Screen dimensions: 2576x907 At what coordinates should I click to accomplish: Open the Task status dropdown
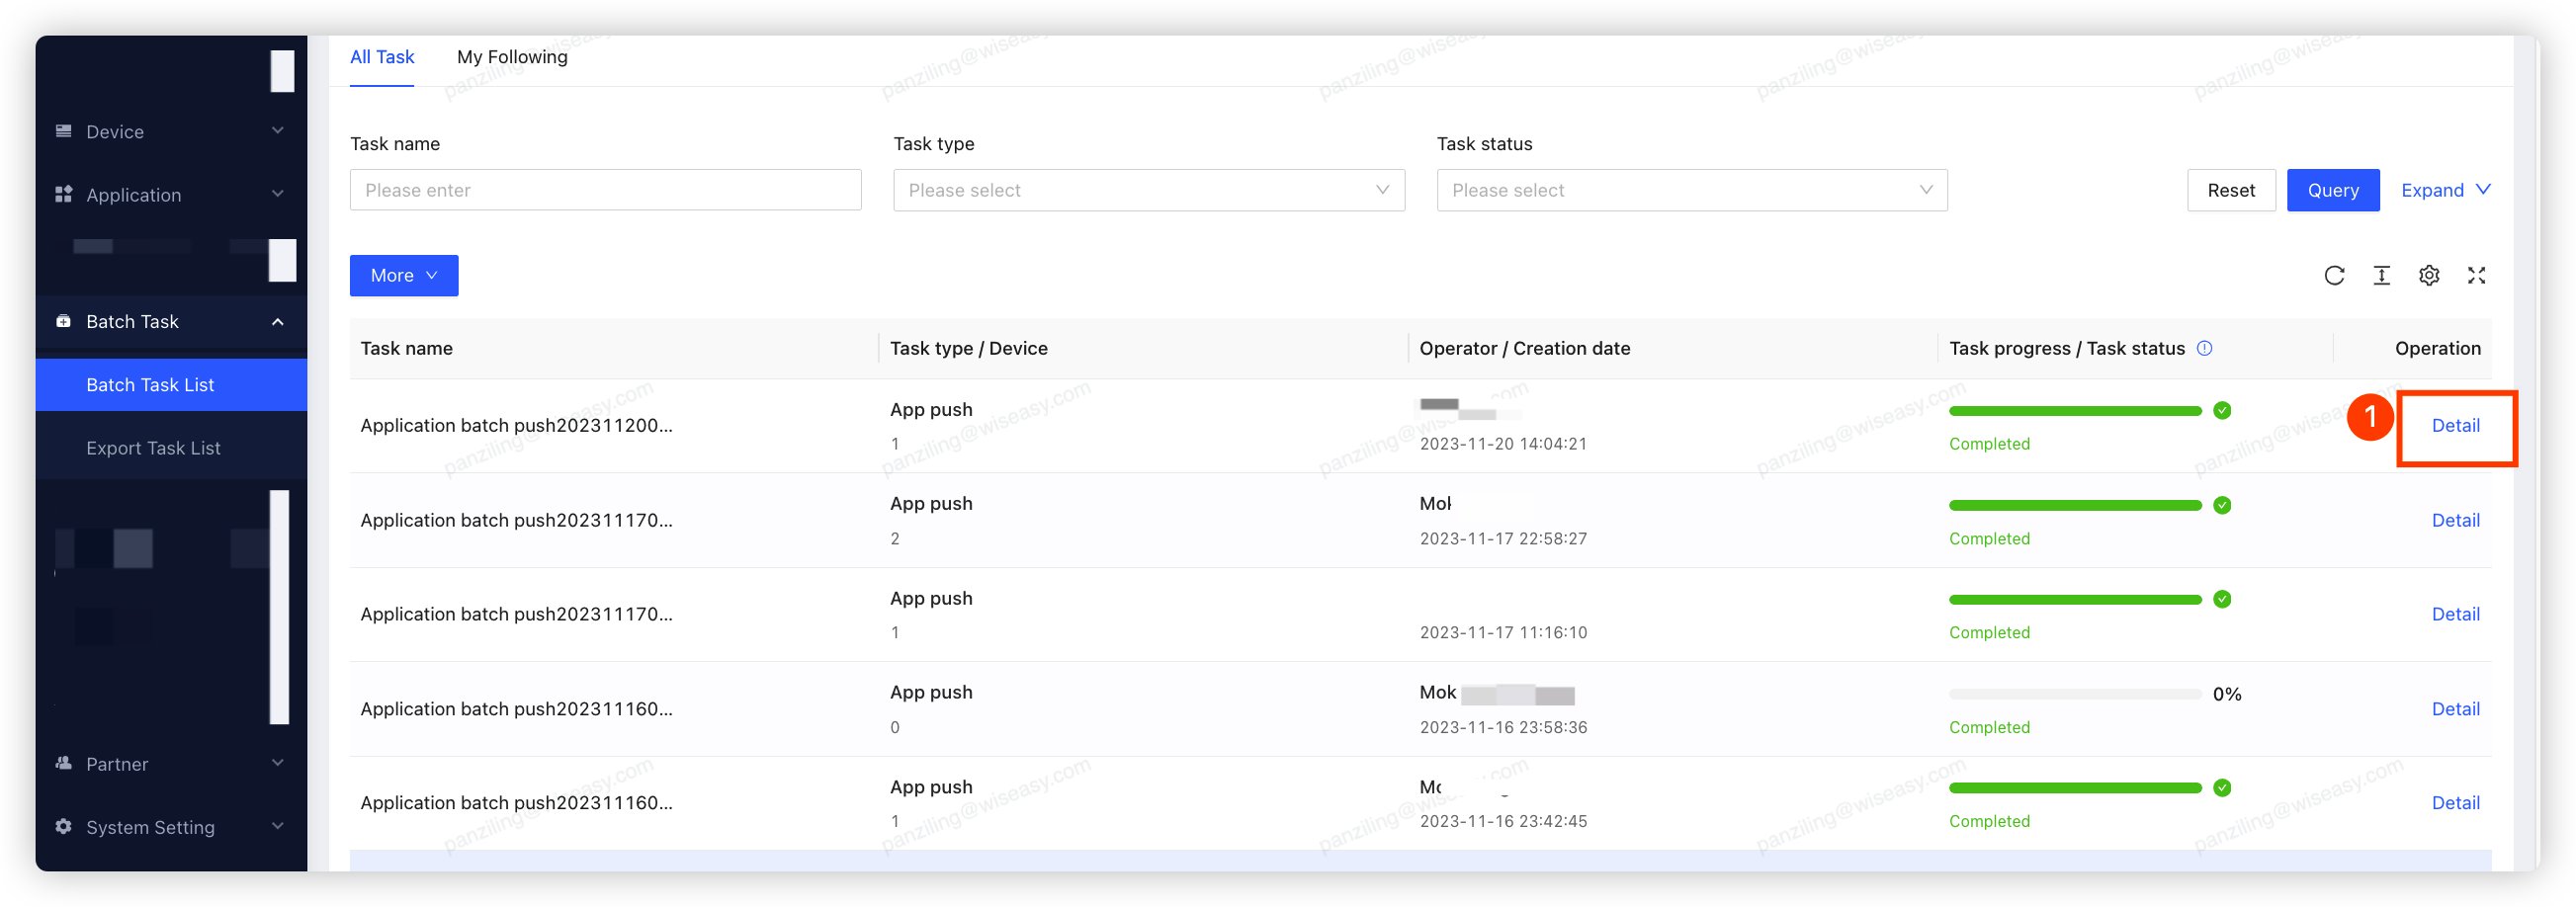(1691, 190)
